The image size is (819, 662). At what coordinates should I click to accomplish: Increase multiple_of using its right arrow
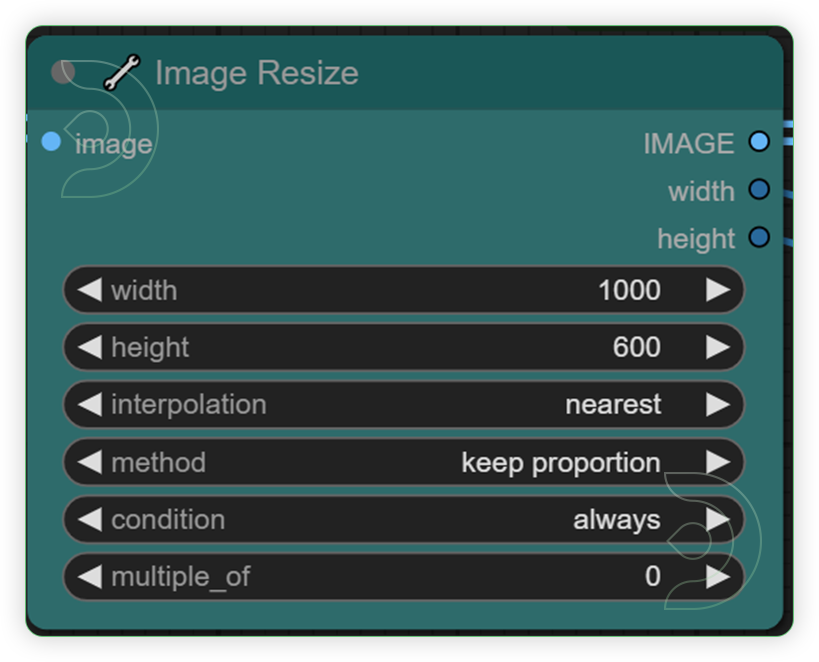tap(717, 576)
